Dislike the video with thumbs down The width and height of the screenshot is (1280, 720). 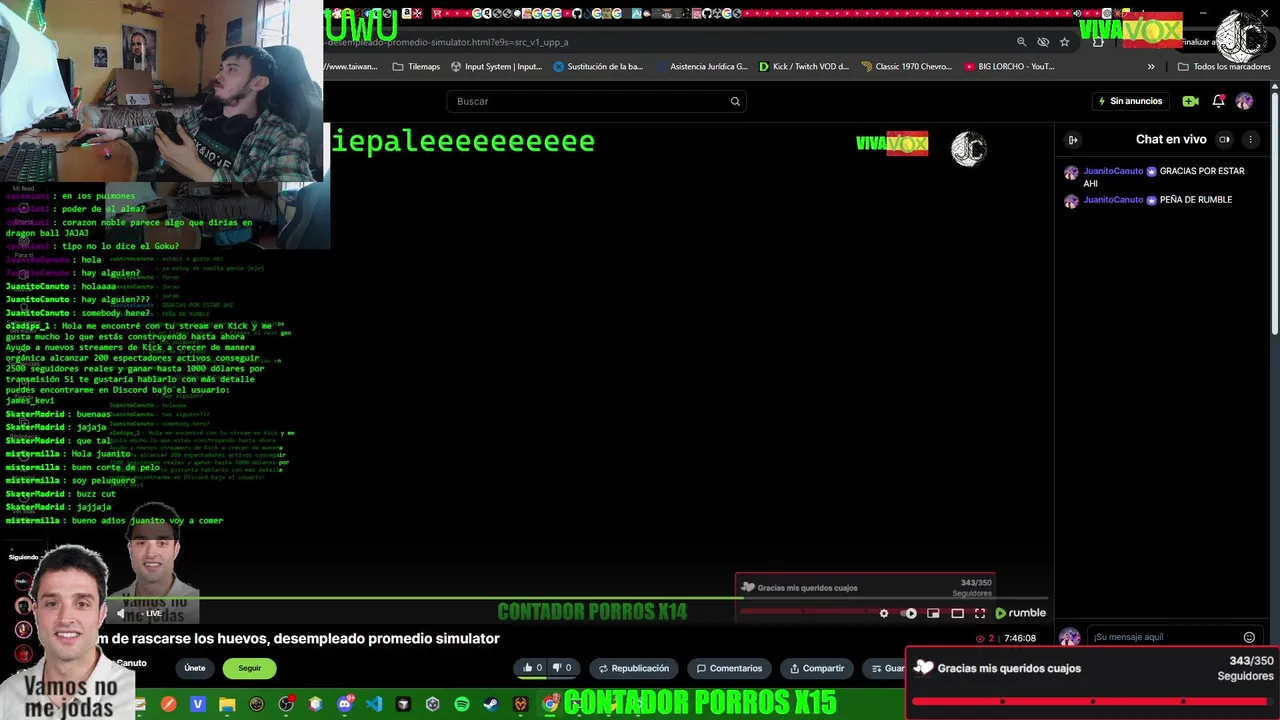click(563, 668)
